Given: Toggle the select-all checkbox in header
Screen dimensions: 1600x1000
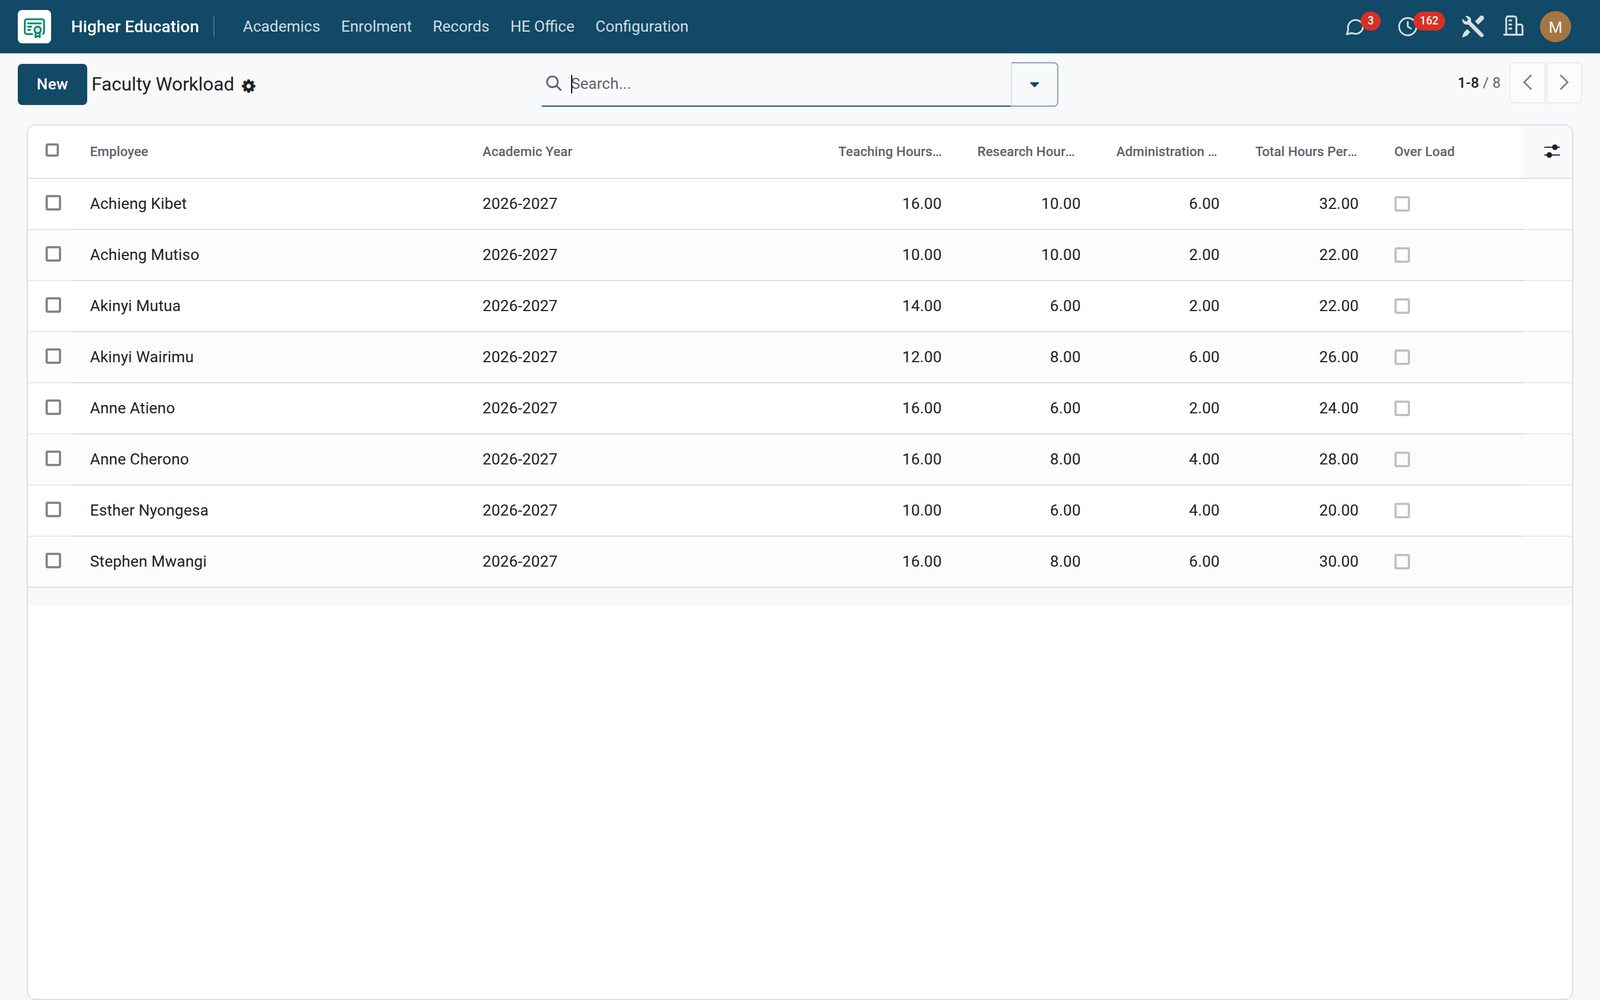Looking at the screenshot, I should [x=52, y=150].
